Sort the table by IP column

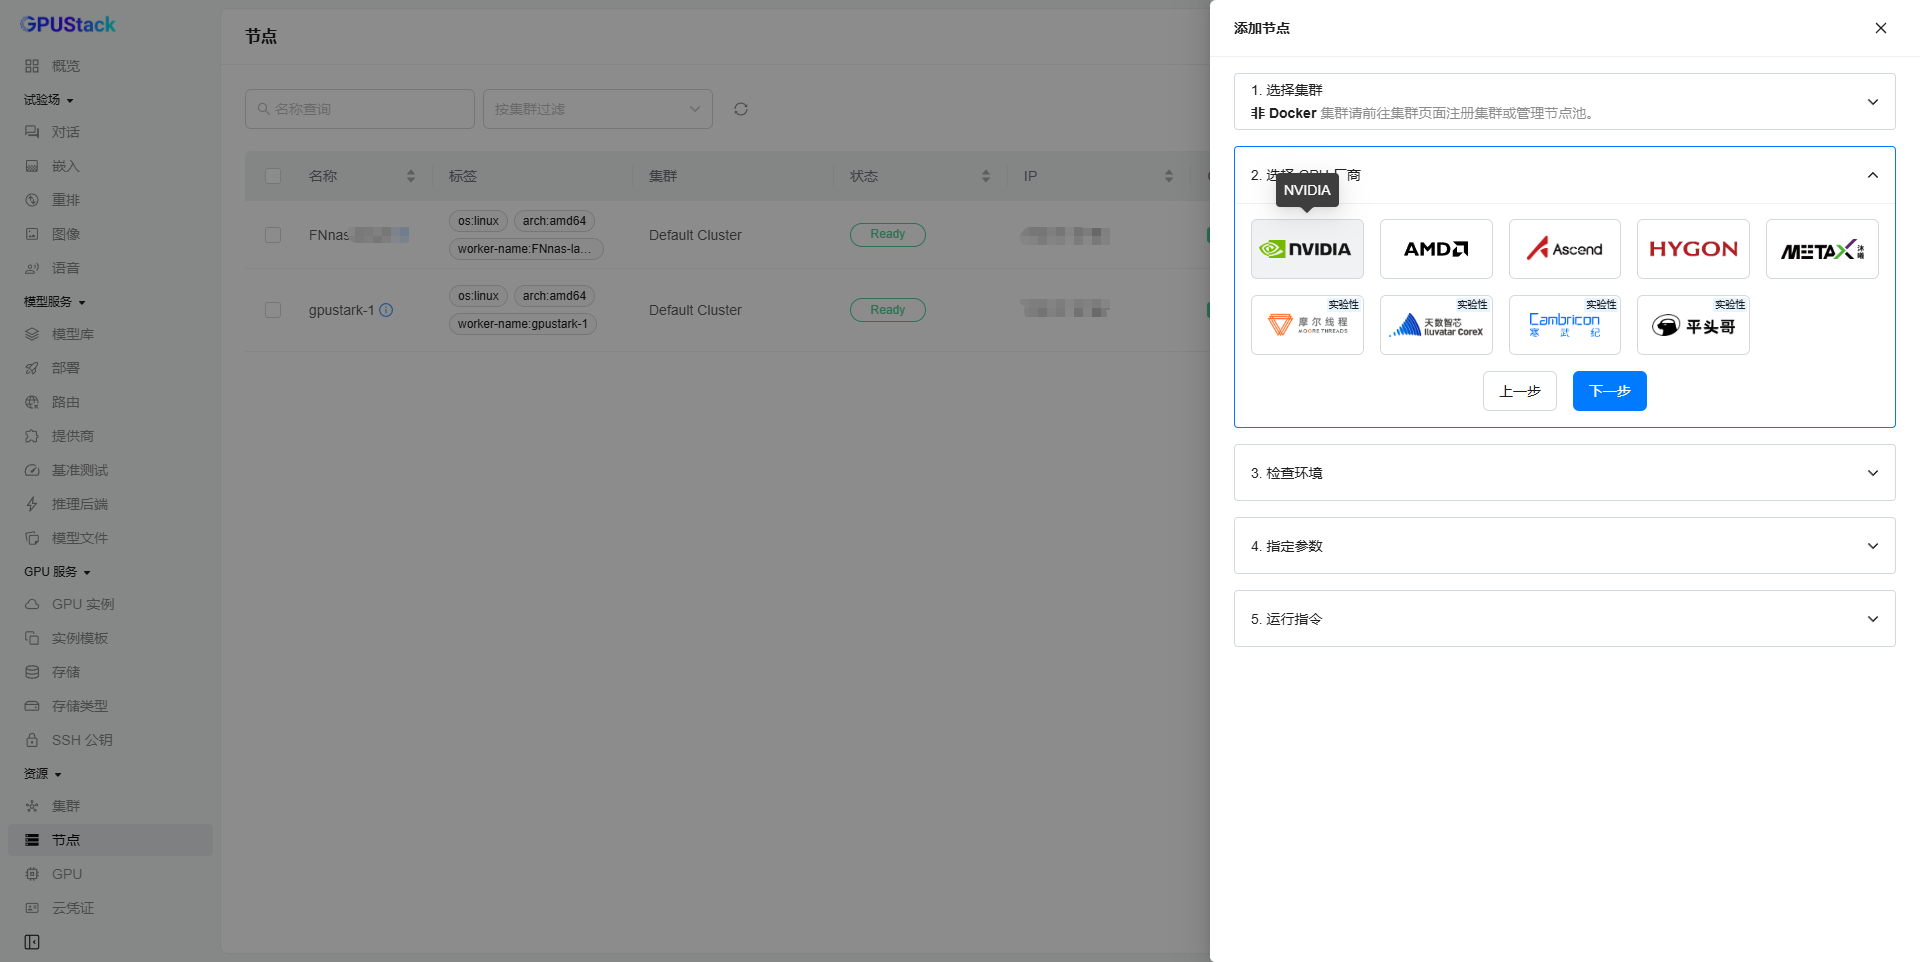click(x=1169, y=176)
